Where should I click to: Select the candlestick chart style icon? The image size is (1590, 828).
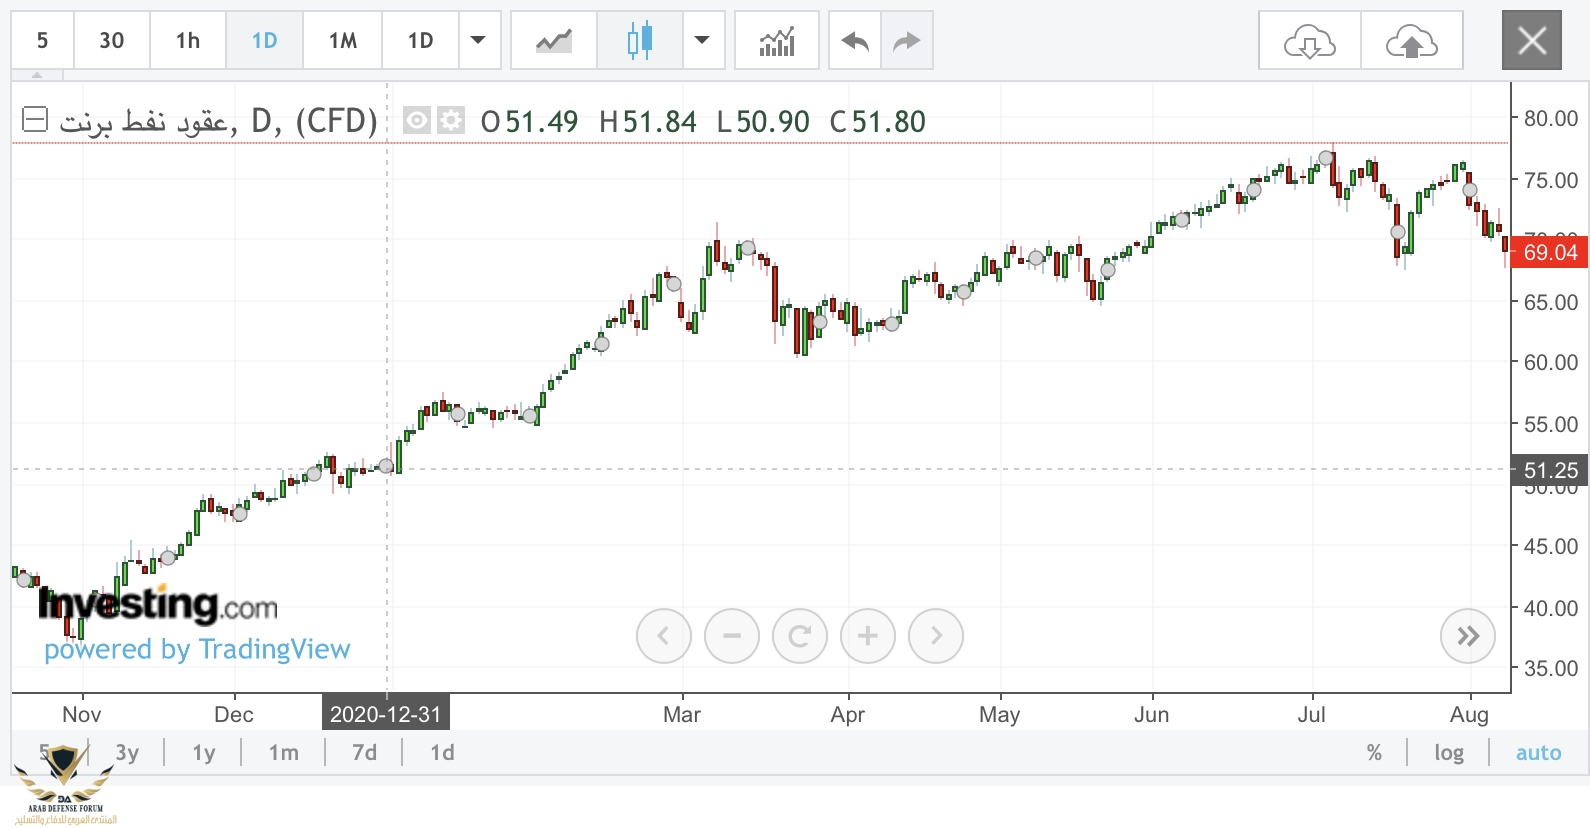[640, 41]
